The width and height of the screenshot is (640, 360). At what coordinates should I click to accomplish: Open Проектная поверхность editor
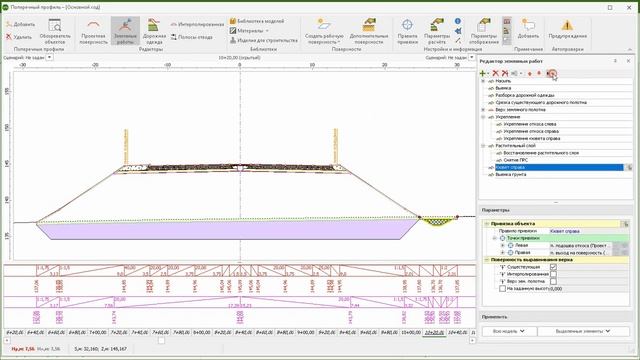click(93, 31)
